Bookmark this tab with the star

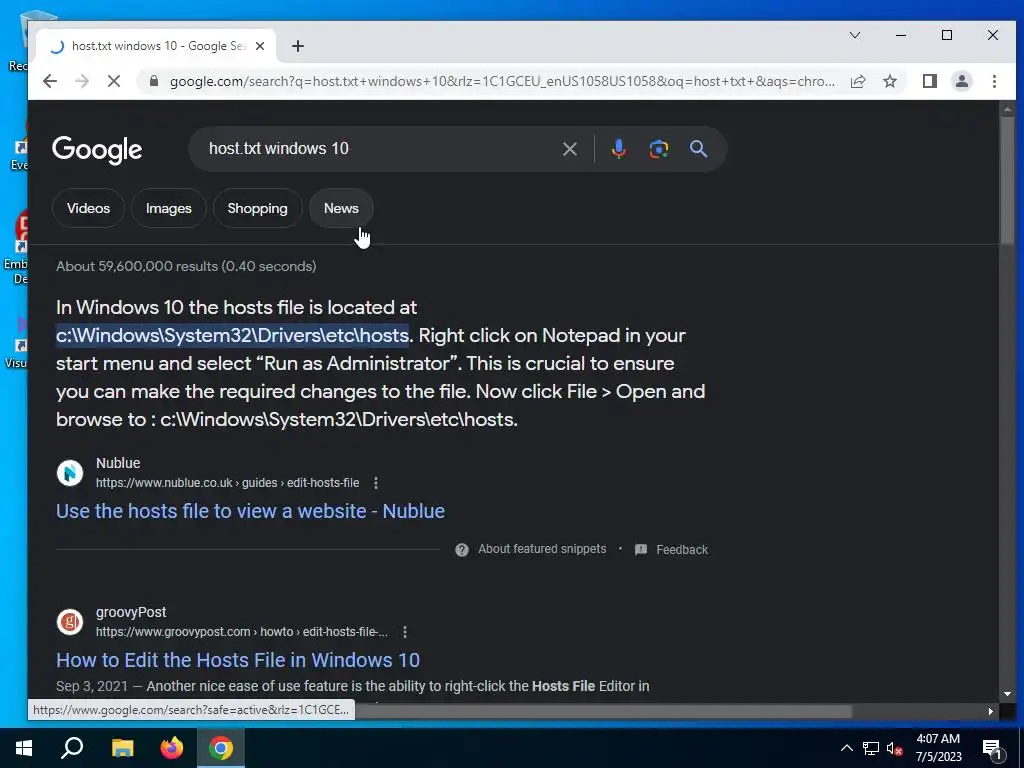[889, 81]
